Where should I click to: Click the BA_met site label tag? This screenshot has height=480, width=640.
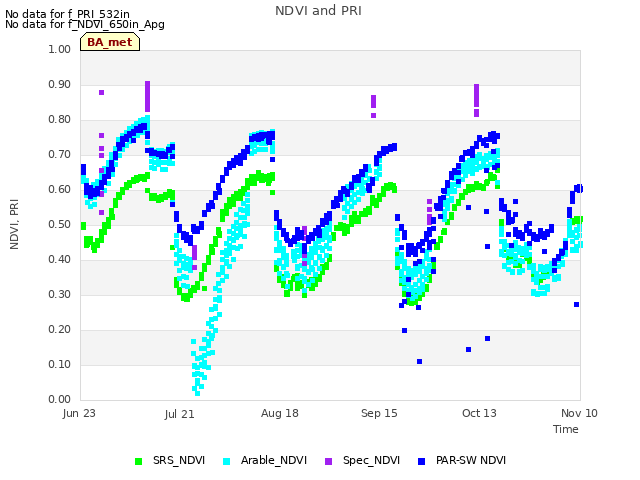tap(110, 42)
